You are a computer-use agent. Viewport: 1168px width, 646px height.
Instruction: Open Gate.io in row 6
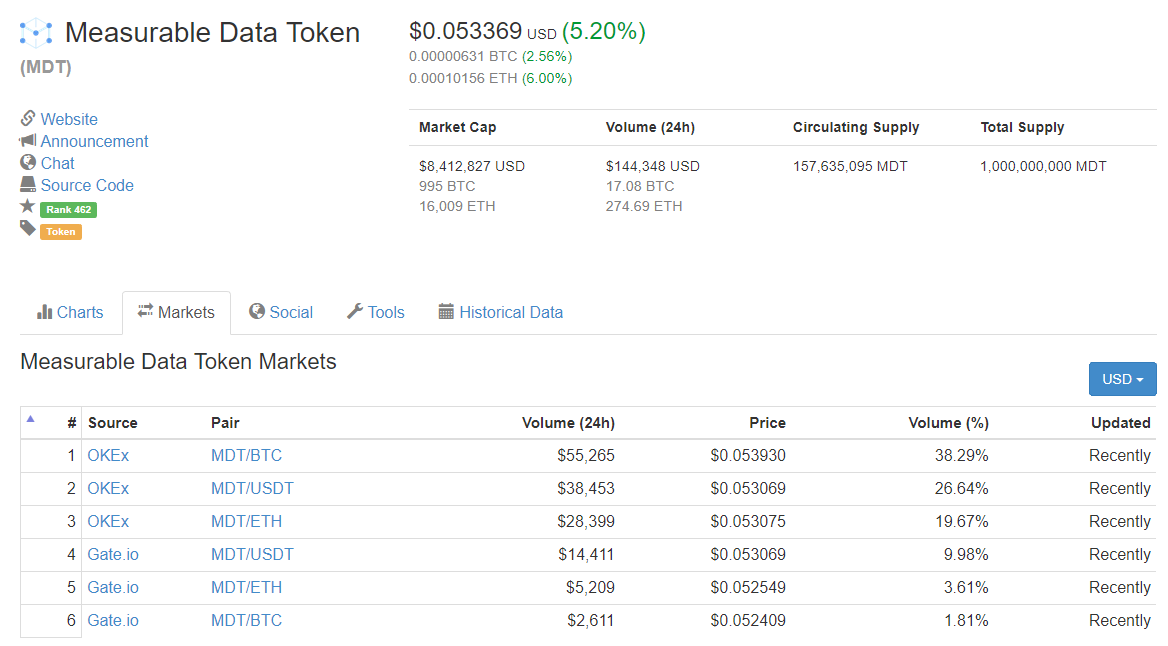pyautogui.click(x=113, y=620)
